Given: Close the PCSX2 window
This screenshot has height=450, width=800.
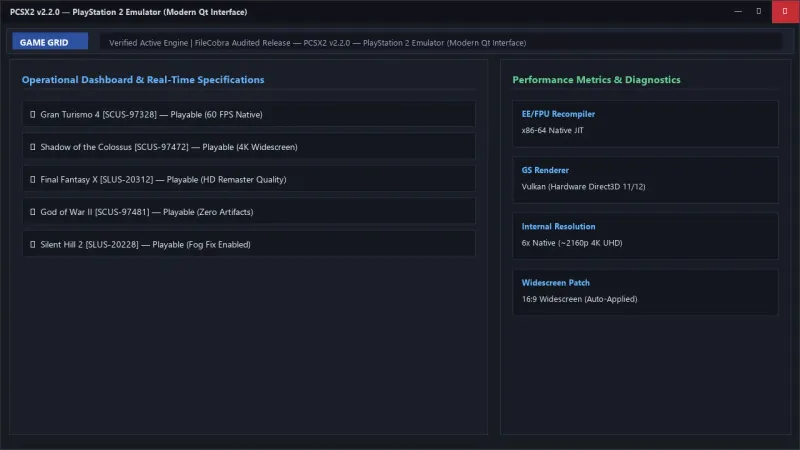Looking at the screenshot, I should coord(785,11).
